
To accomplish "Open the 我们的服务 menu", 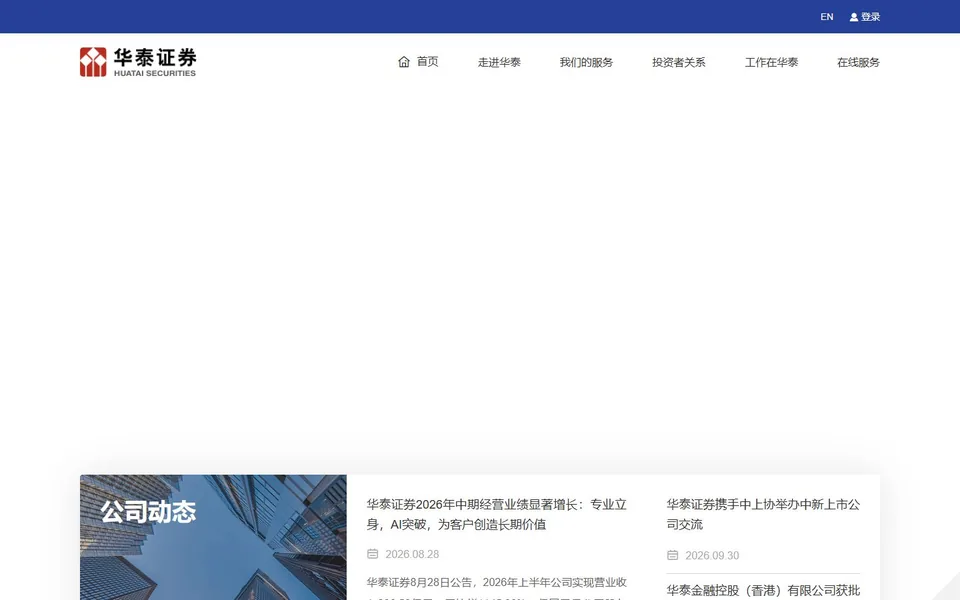I will tap(586, 62).
